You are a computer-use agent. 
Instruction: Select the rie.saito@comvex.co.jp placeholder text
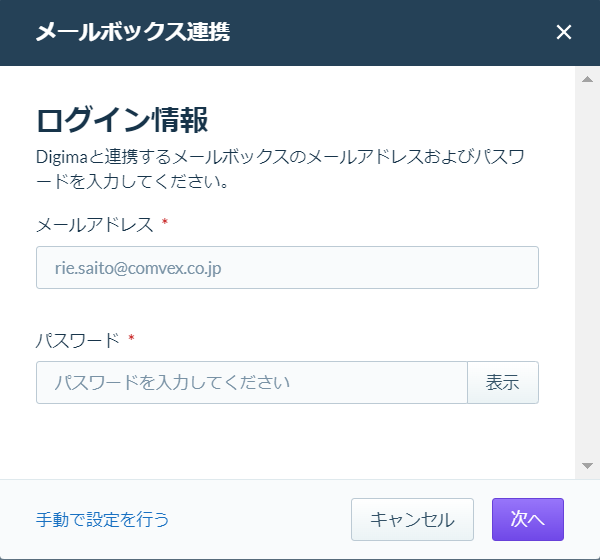point(138,268)
